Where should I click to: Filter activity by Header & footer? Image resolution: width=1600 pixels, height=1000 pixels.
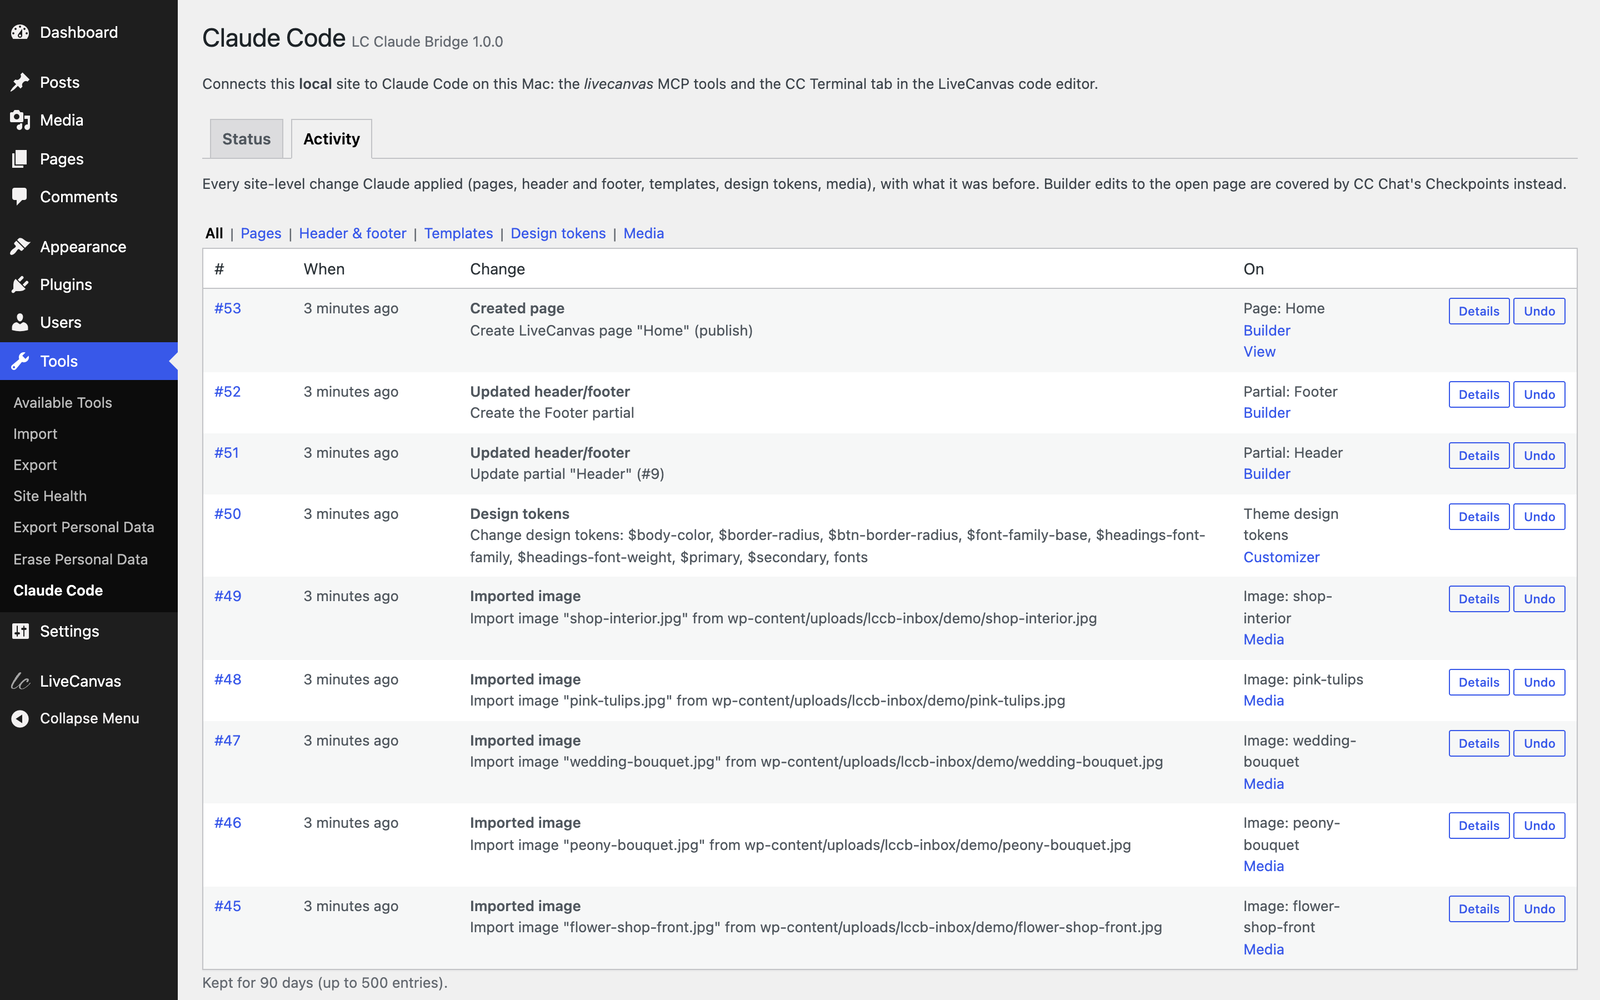click(353, 233)
